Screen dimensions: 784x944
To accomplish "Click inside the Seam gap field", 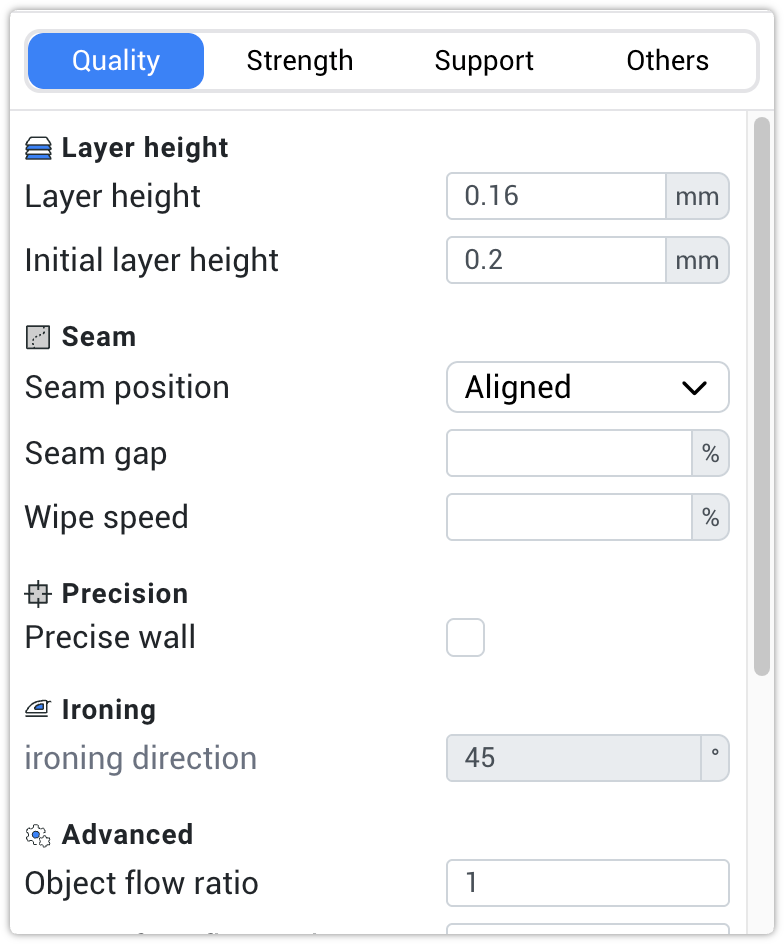I will 568,453.
